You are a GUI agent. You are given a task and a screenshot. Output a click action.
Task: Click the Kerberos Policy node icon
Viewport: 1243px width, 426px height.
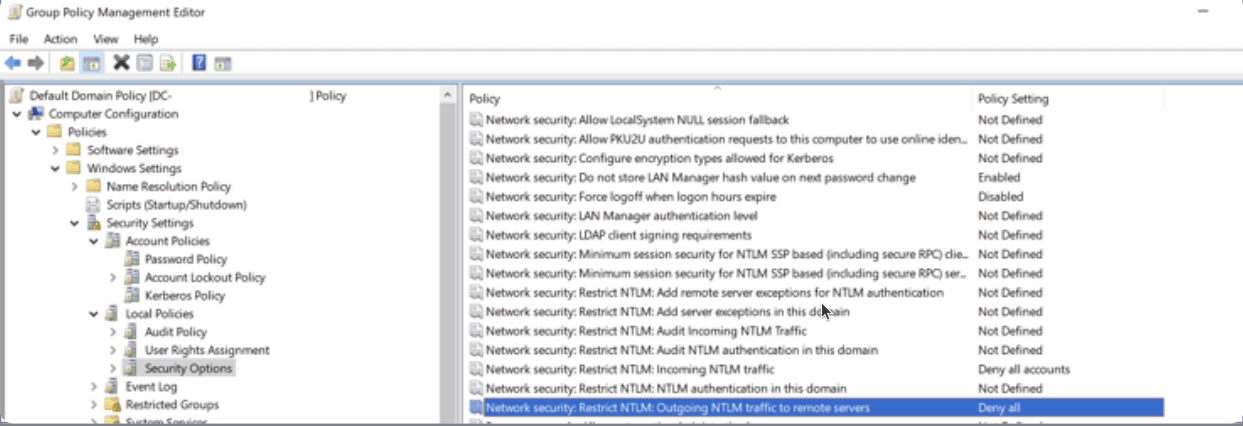132,295
